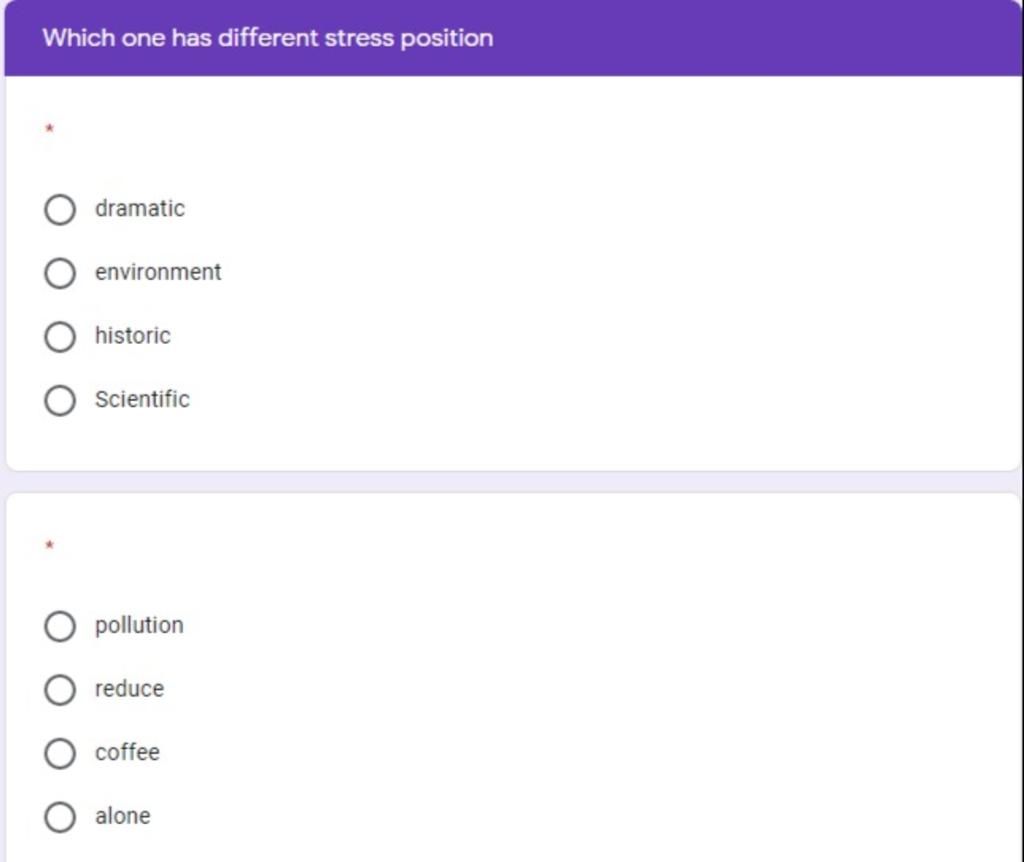The width and height of the screenshot is (1024, 862).
Task: Mark the coffee radio button
Action: pos(60,753)
